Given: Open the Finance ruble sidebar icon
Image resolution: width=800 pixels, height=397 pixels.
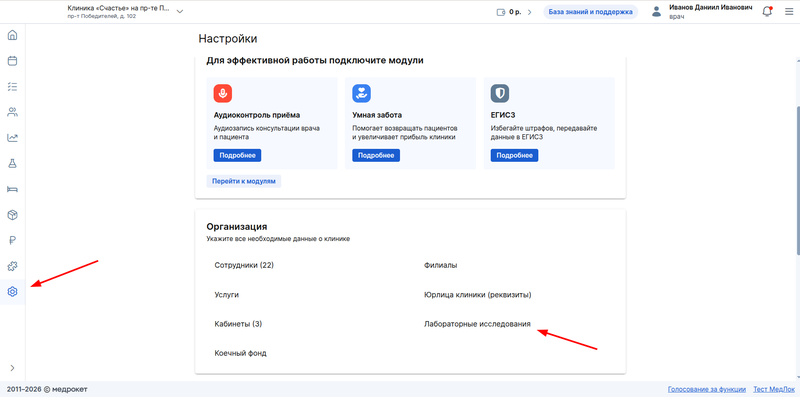Looking at the screenshot, I should tap(12, 240).
